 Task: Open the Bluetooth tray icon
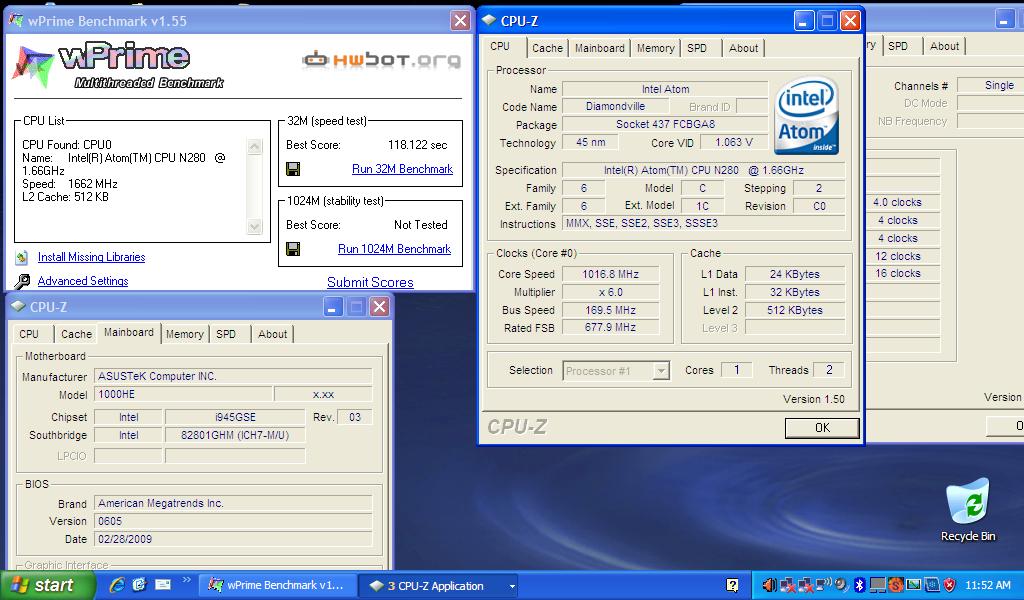(x=859, y=585)
